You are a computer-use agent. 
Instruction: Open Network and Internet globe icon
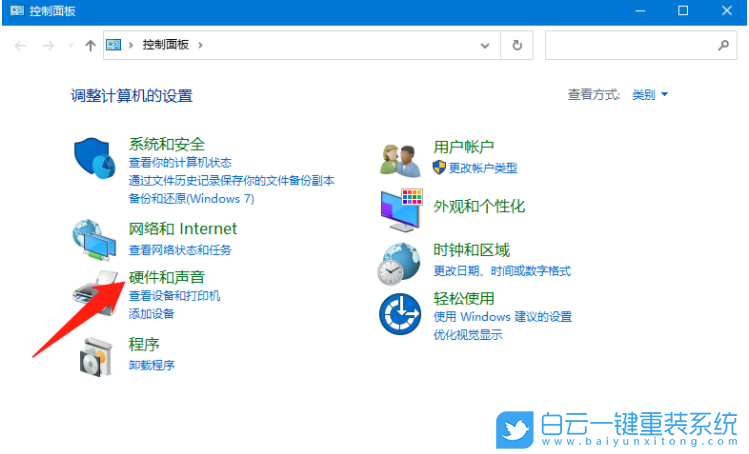click(x=94, y=240)
